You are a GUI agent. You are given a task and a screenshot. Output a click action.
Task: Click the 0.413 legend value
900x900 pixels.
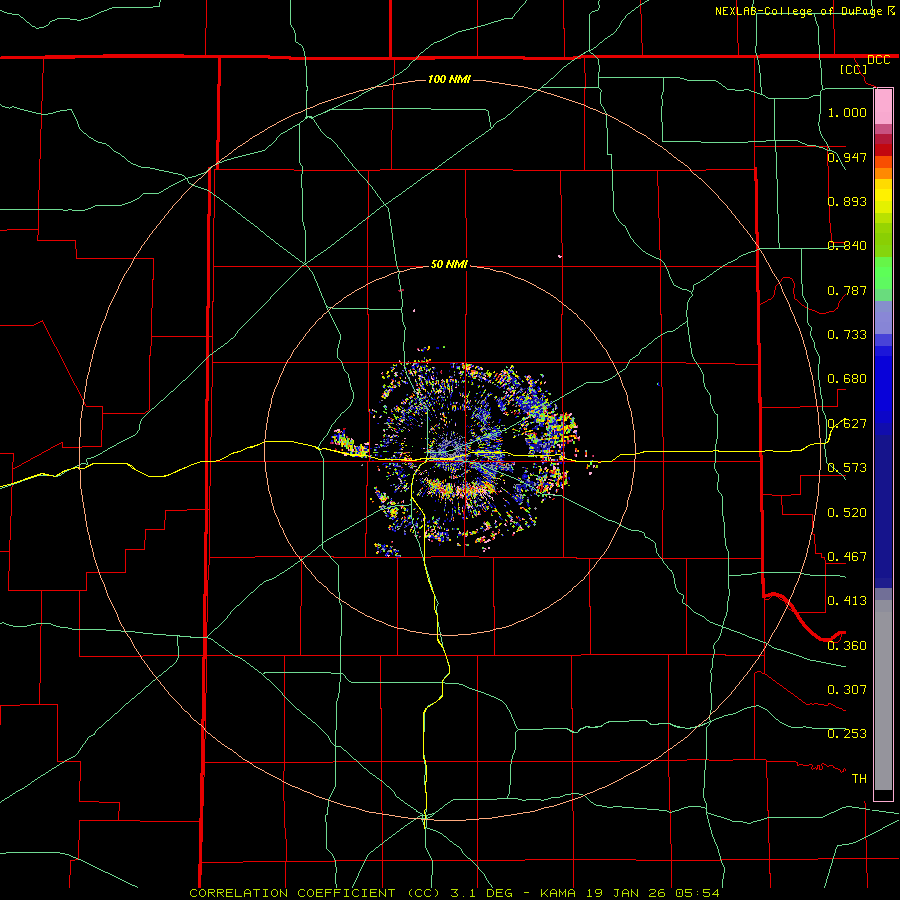(x=847, y=601)
